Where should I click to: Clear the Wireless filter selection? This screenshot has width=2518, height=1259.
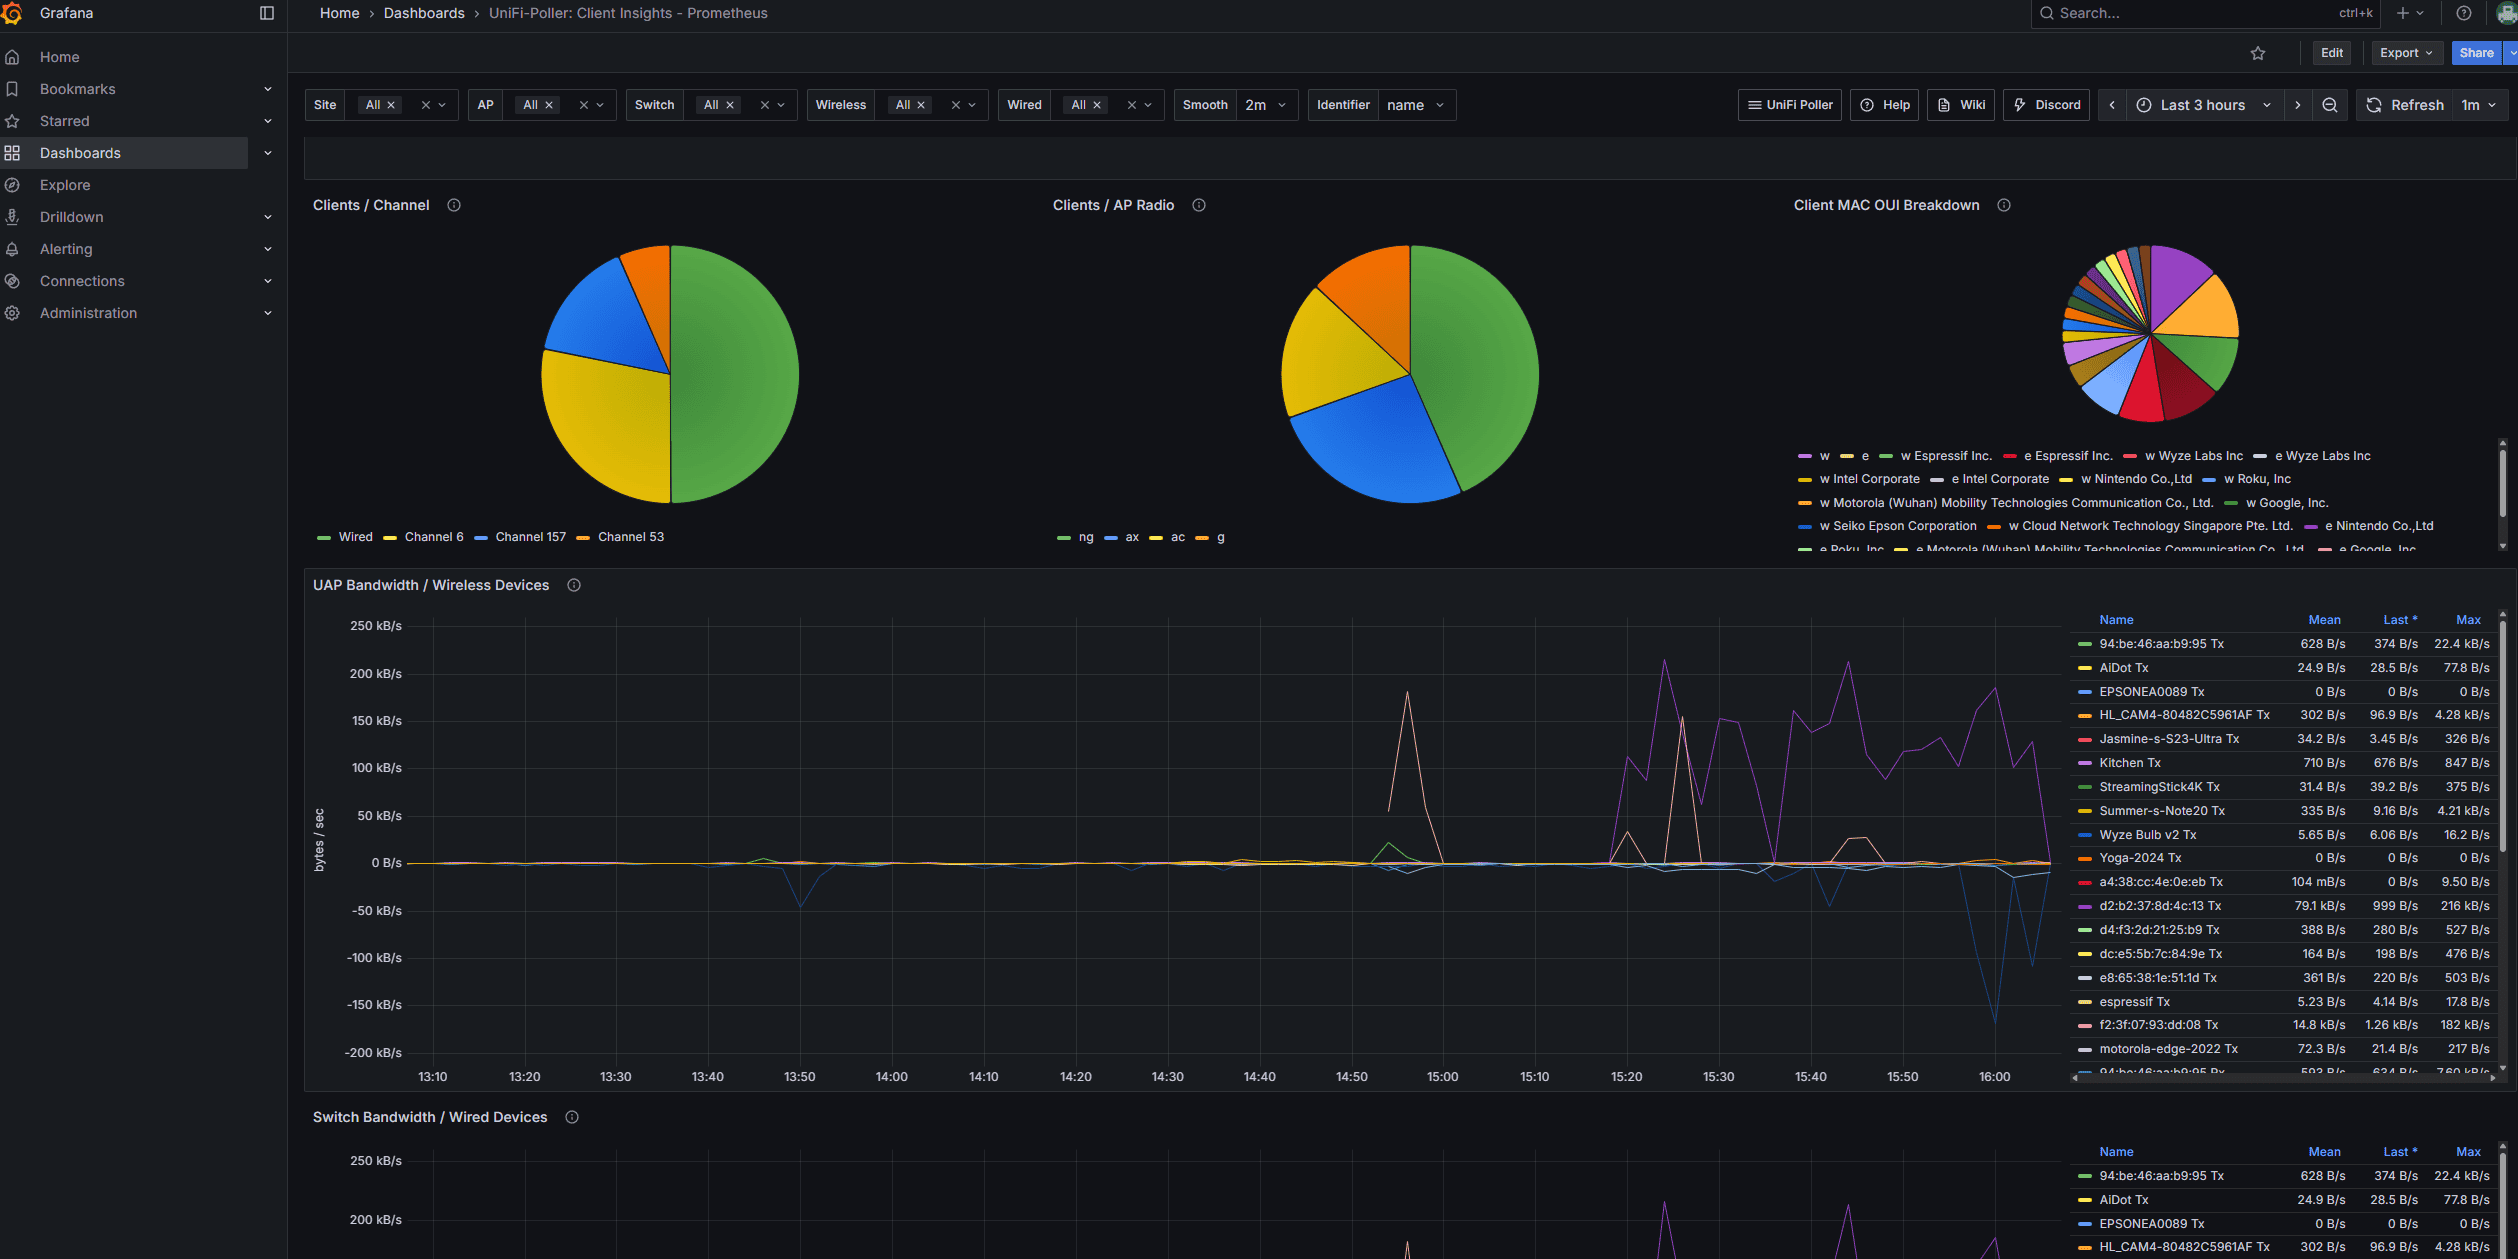coord(956,105)
